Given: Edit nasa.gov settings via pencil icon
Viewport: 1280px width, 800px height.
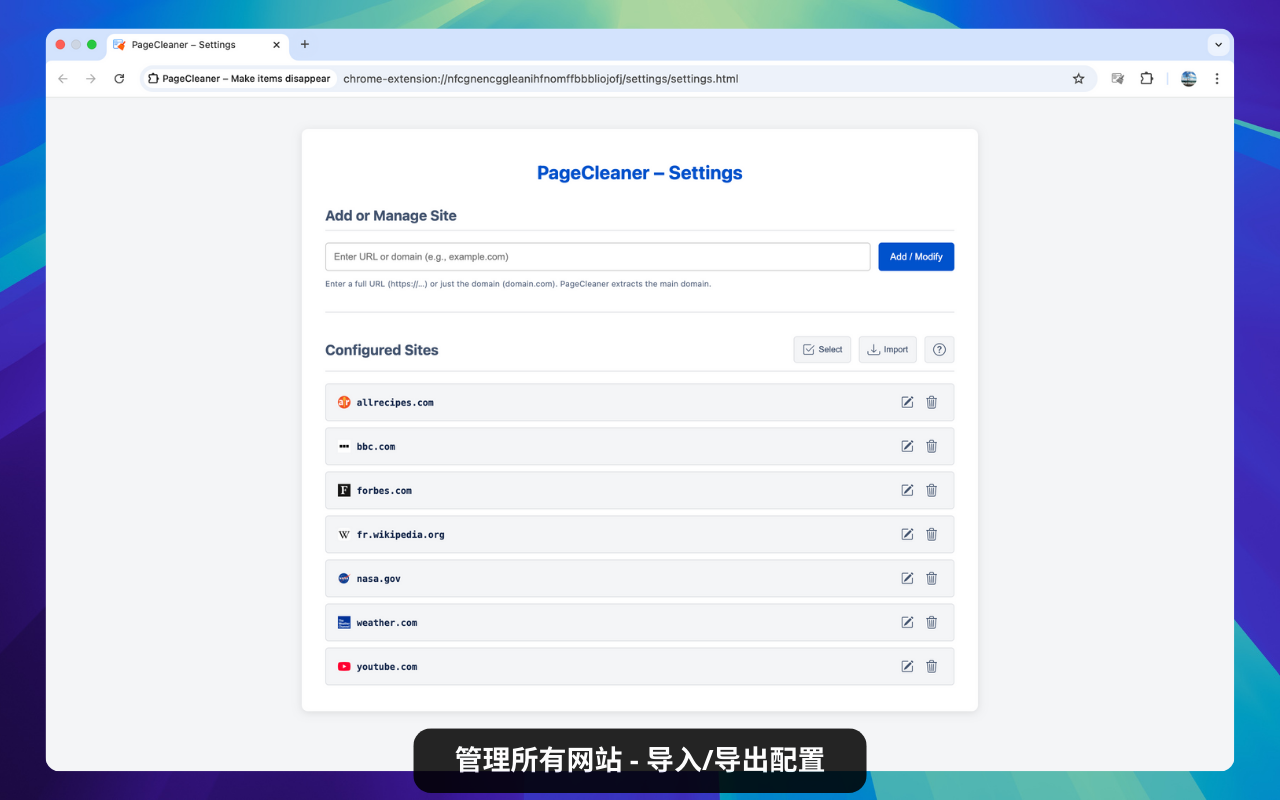Looking at the screenshot, I should tap(907, 578).
